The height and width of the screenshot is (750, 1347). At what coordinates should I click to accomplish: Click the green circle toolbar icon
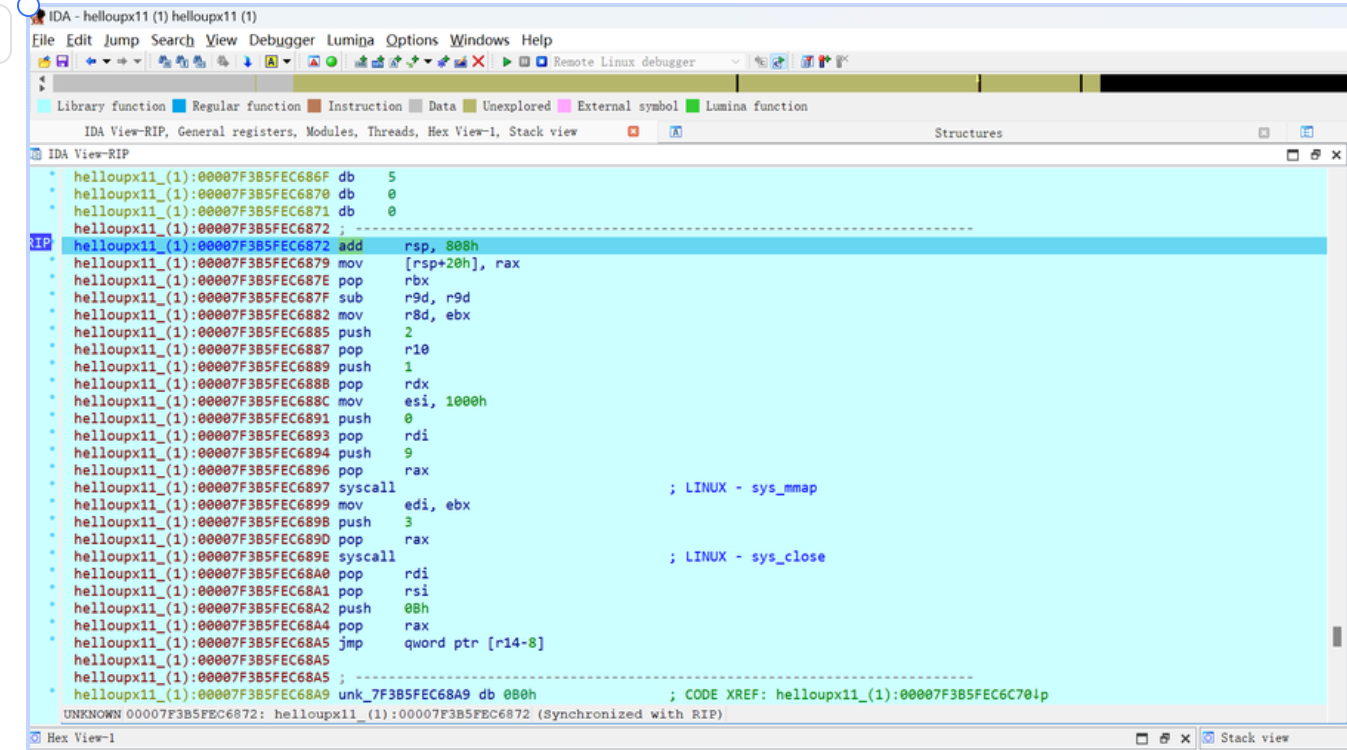pos(331,62)
